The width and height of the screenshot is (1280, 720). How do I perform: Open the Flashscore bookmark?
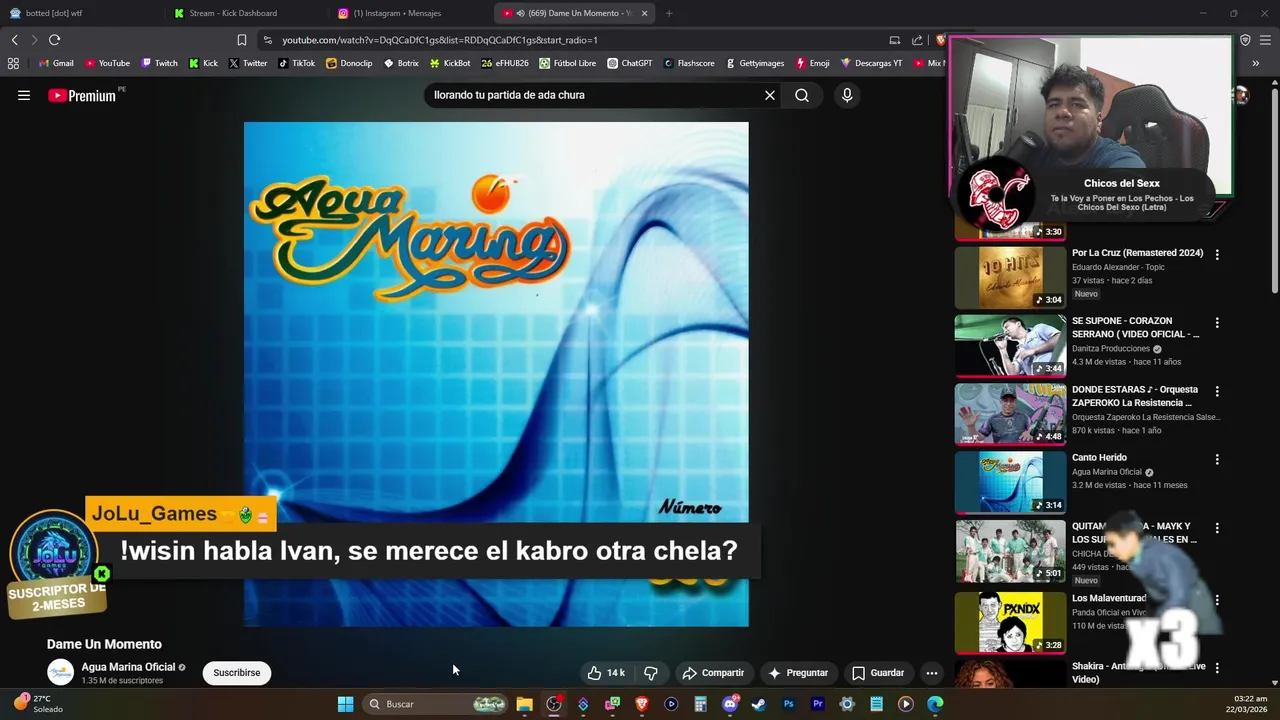click(x=688, y=63)
